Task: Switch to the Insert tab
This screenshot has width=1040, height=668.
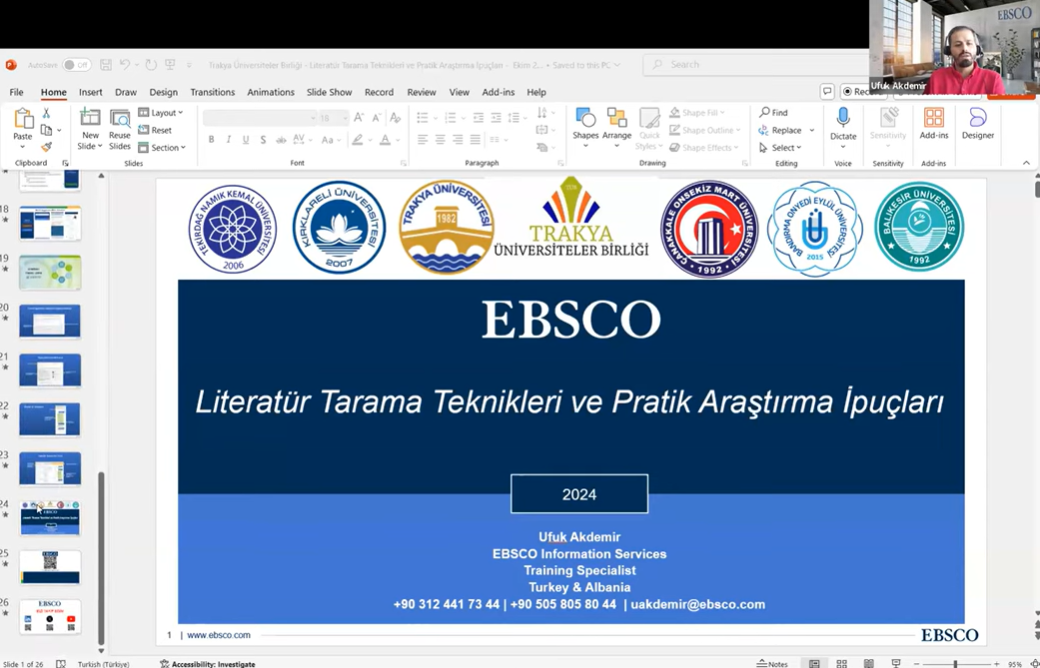Action: (x=90, y=92)
